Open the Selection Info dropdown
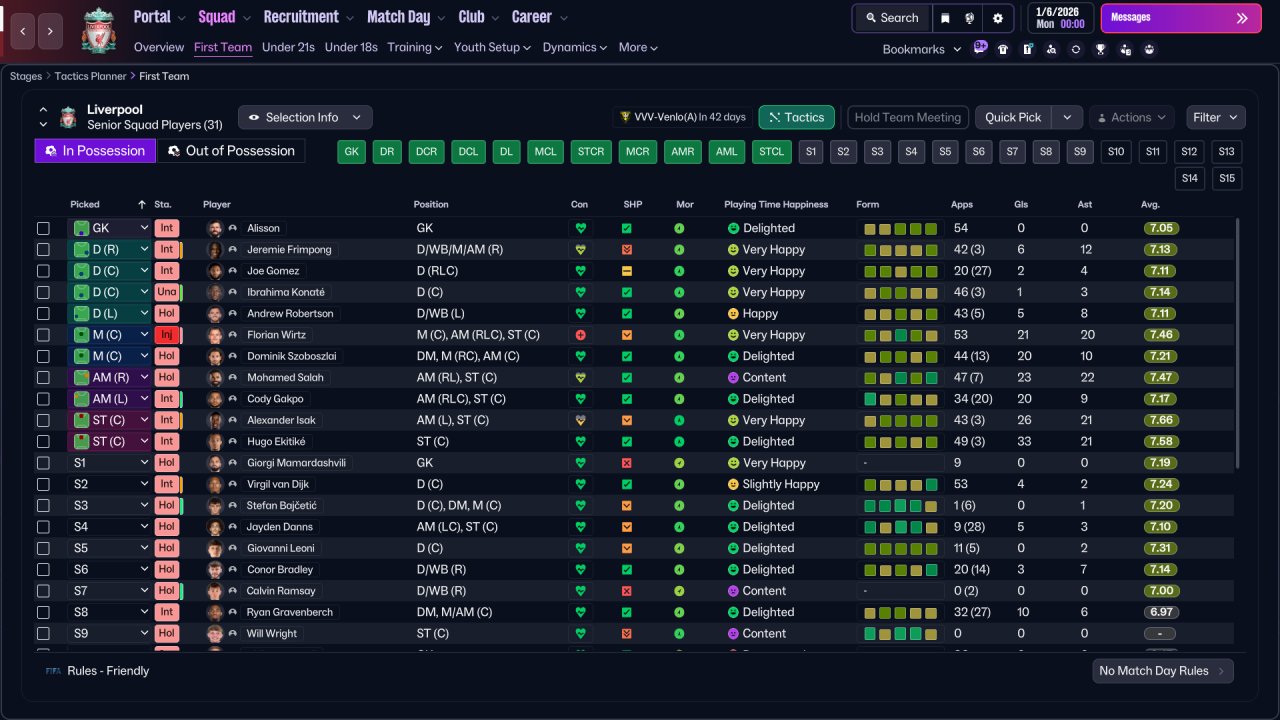1280x720 pixels. pyautogui.click(x=305, y=117)
